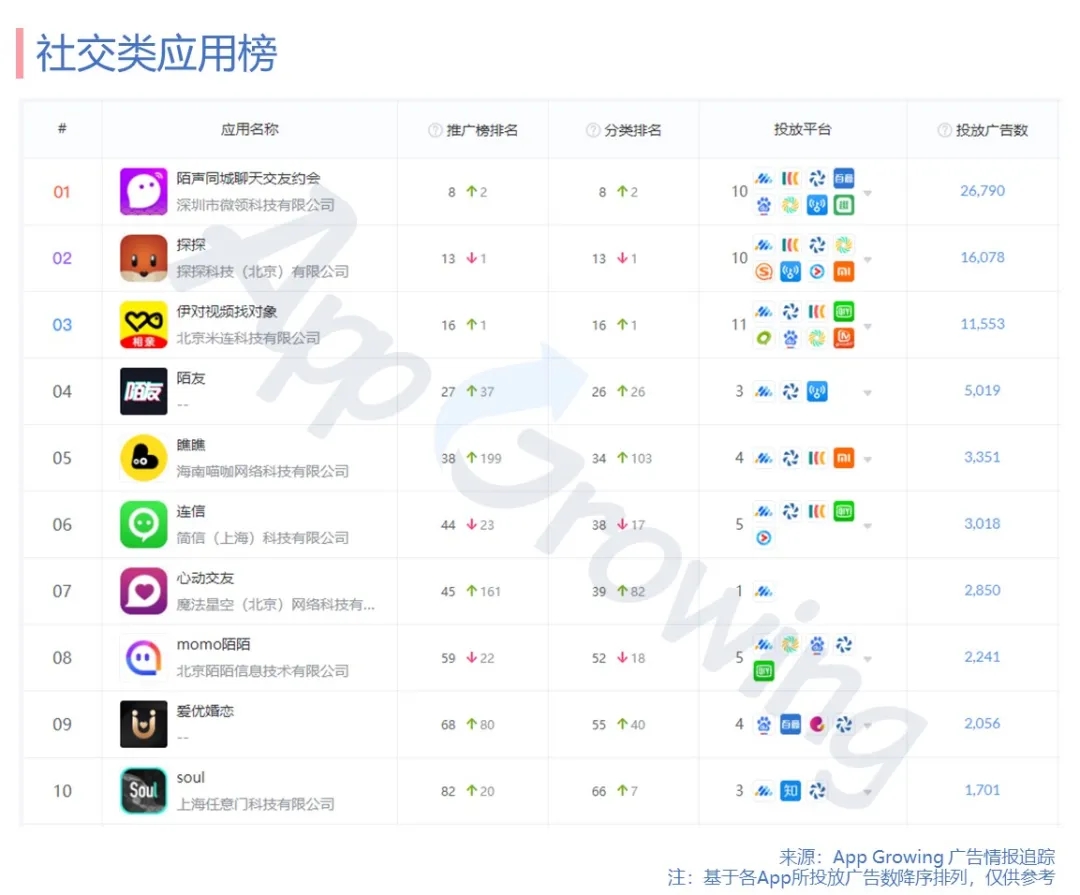Open the 5,019 ad count link
This screenshot has height=895, width=1080.
click(982, 391)
